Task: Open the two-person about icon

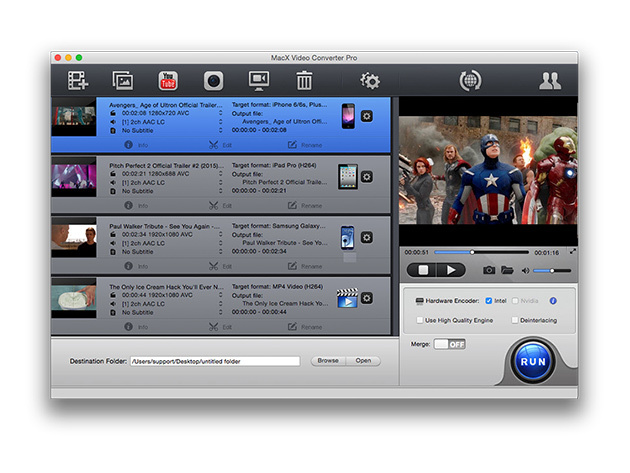Action: pyautogui.click(x=550, y=81)
